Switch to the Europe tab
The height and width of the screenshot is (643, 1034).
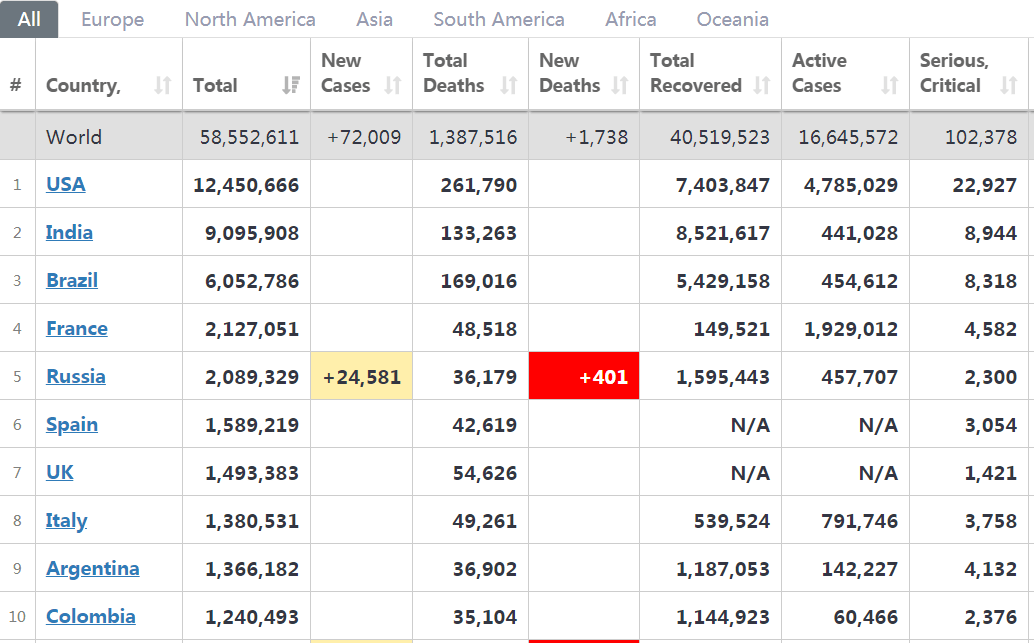click(113, 19)
